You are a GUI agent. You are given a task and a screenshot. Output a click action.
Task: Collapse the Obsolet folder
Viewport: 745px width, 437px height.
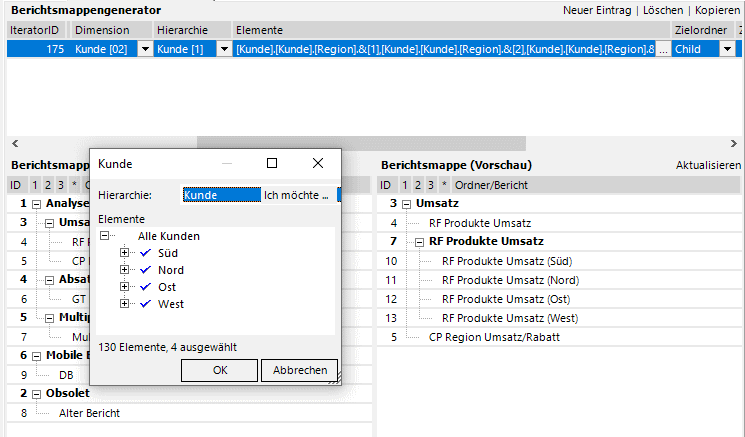36,393
